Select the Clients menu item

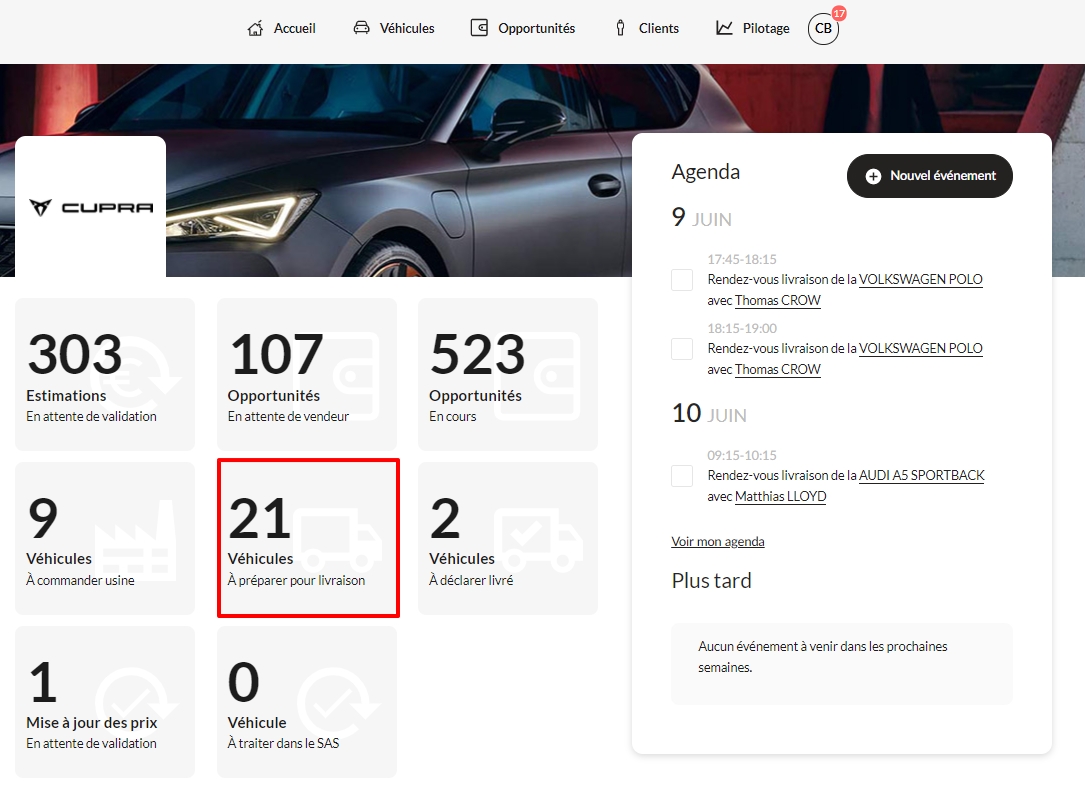(647, 28)
